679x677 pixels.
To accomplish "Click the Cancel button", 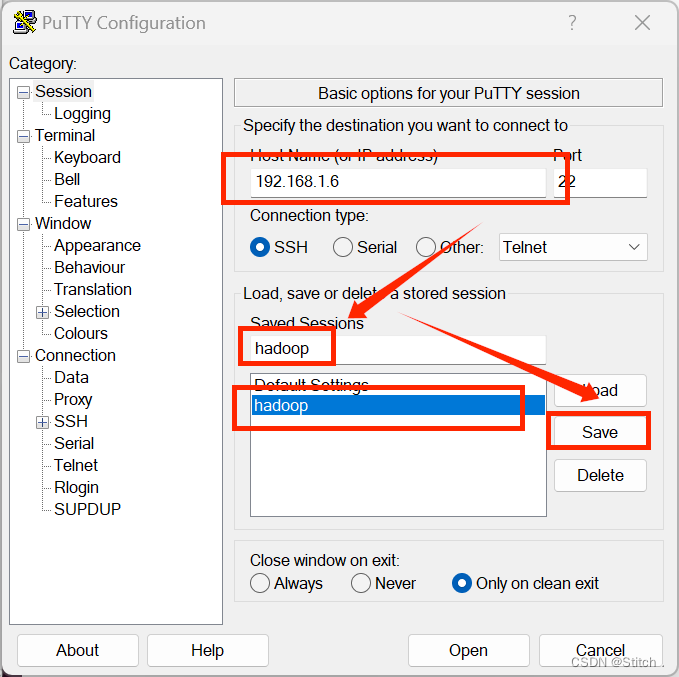I will pos(600,651).
